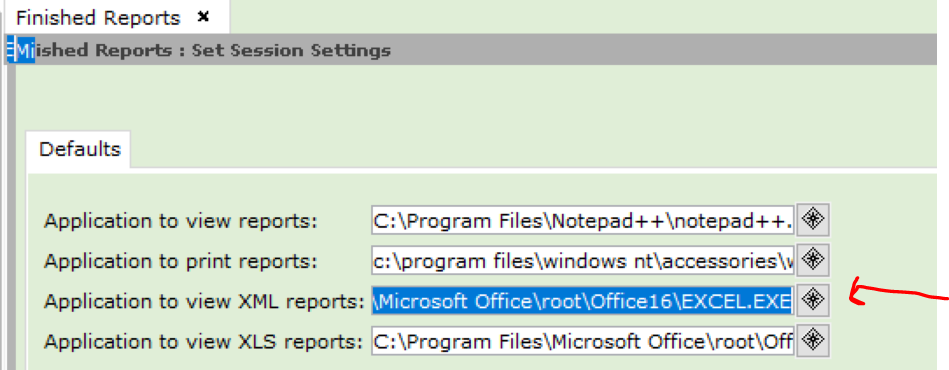Switch to the Finished Reports tab
949x370 pixels.
click(98, 18)
